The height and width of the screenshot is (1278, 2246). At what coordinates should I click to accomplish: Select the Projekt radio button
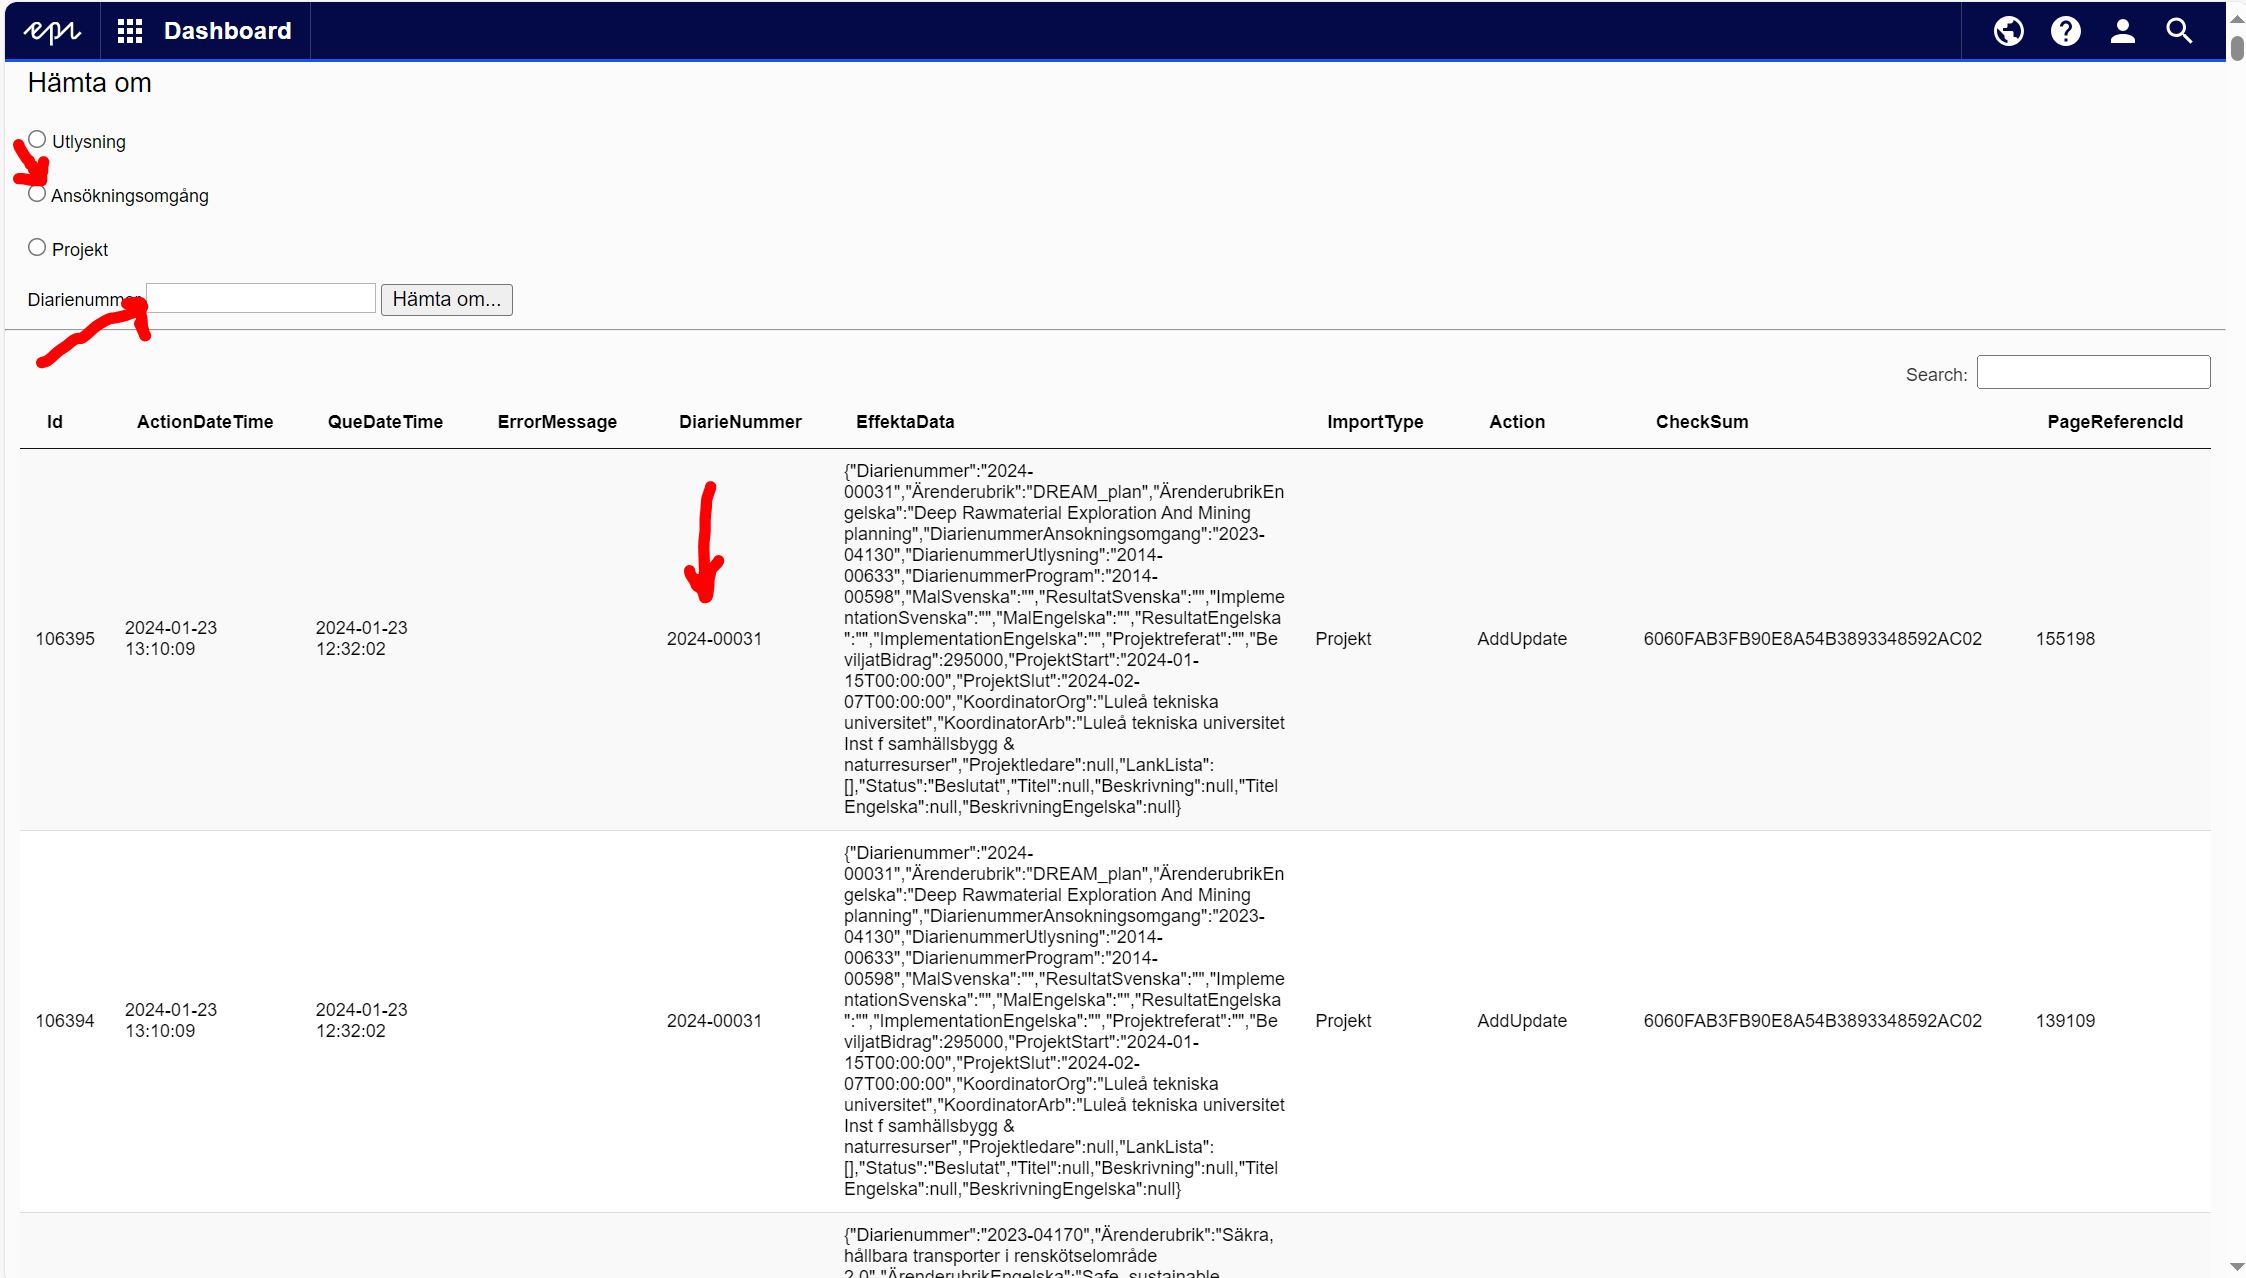[x=37, y=247]
